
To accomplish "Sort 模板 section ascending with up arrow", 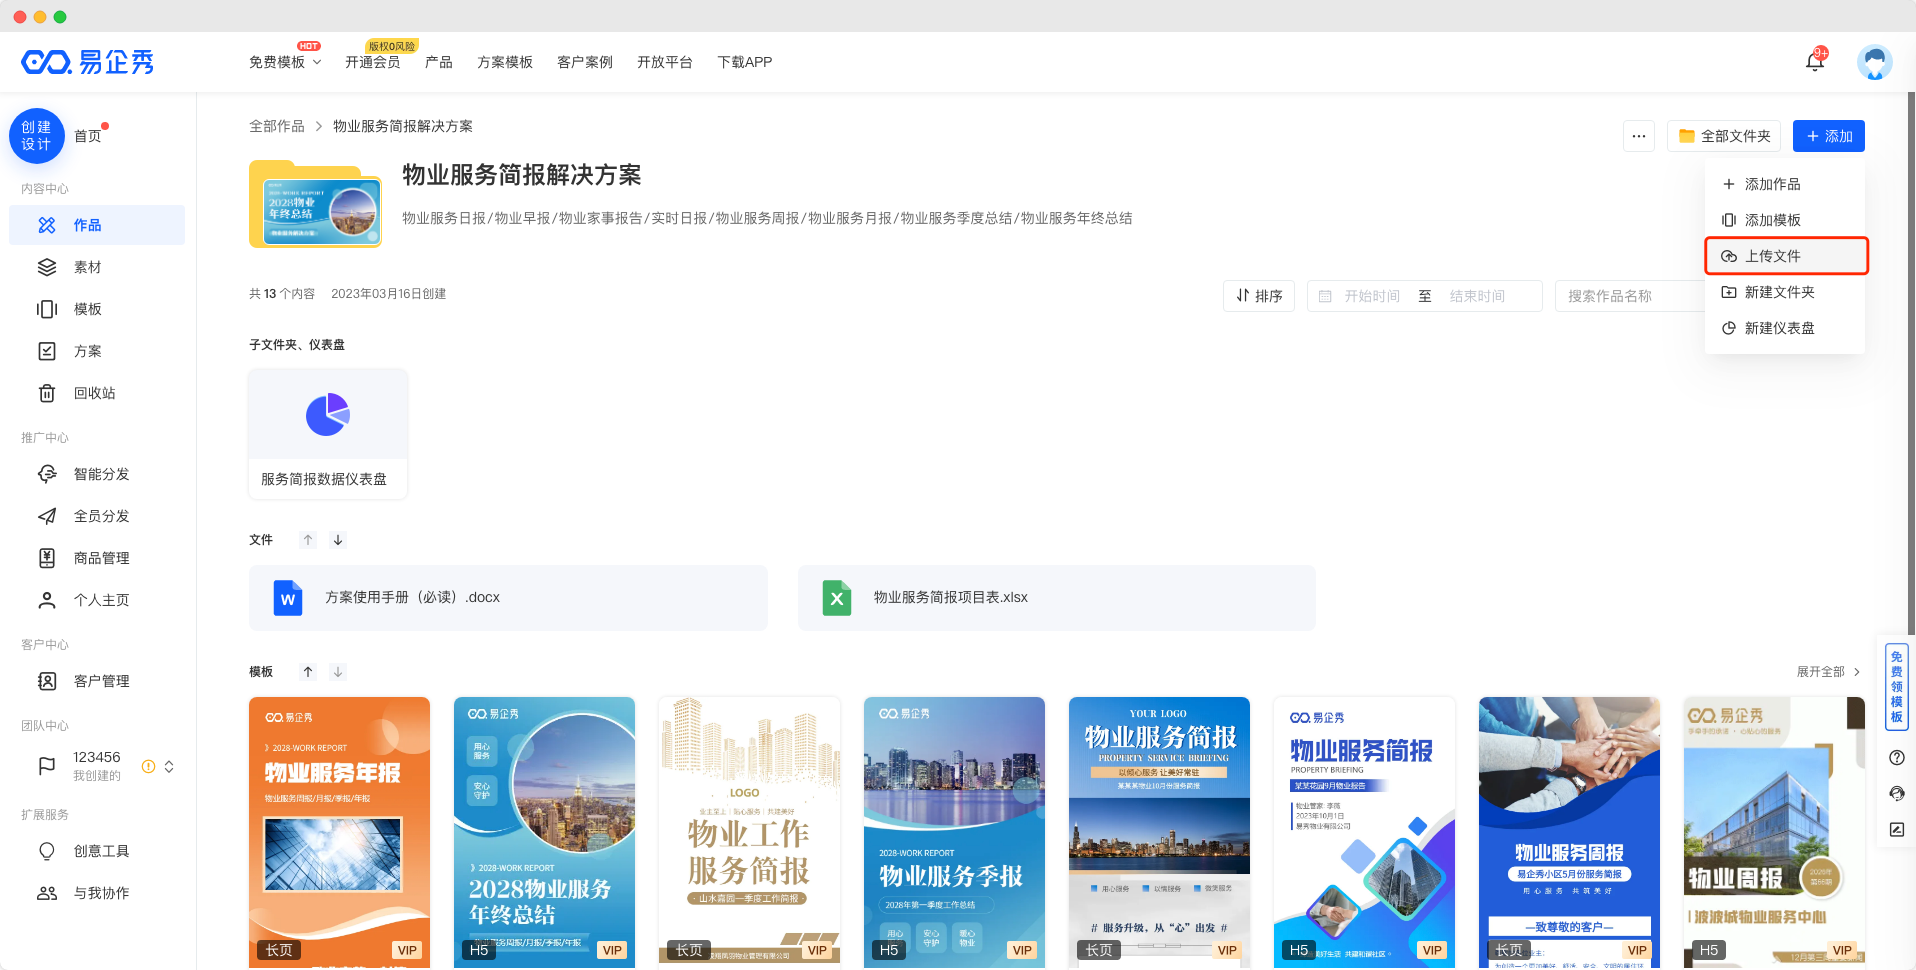I will pyautogui.click(x=308, y=672).
